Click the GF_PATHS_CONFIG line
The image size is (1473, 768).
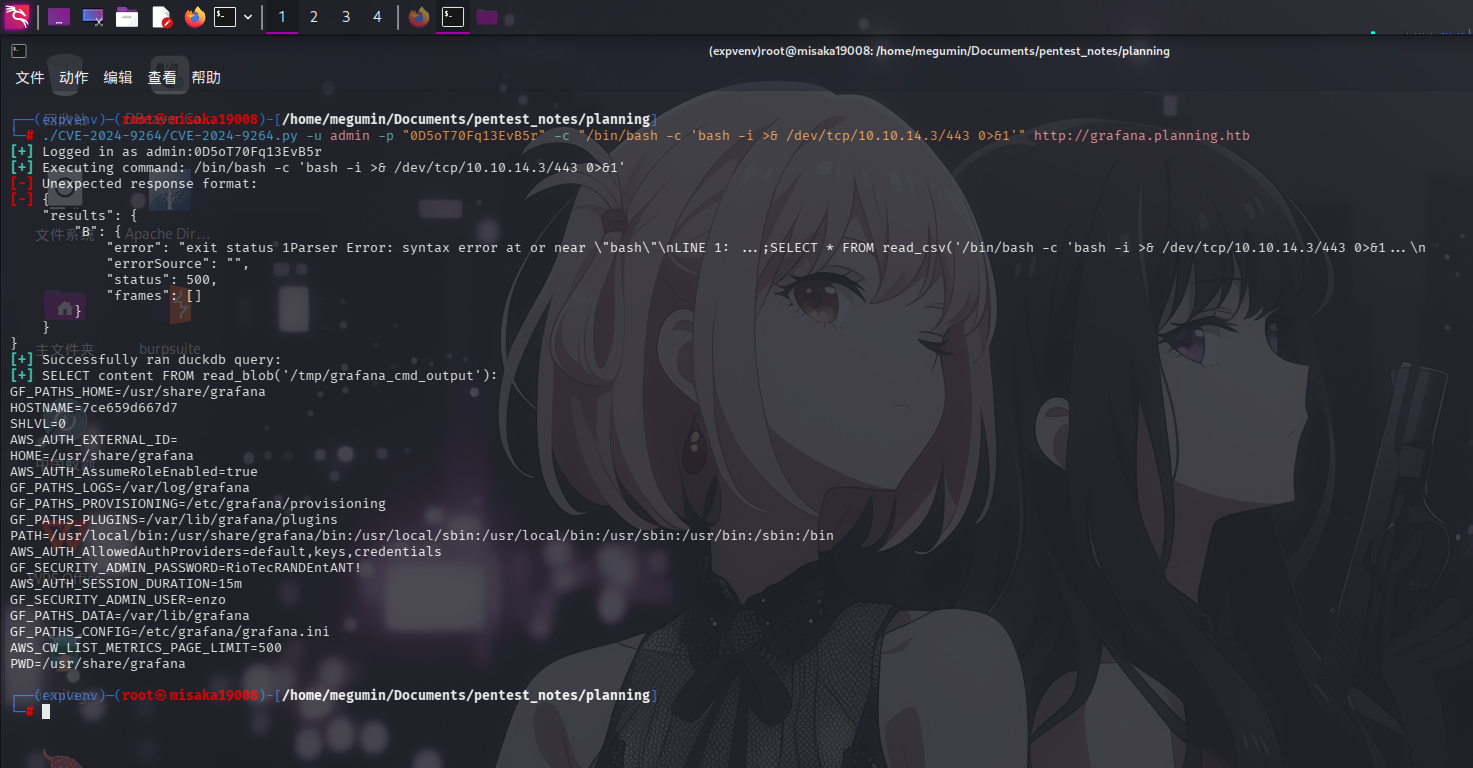[x=170, y=631]
